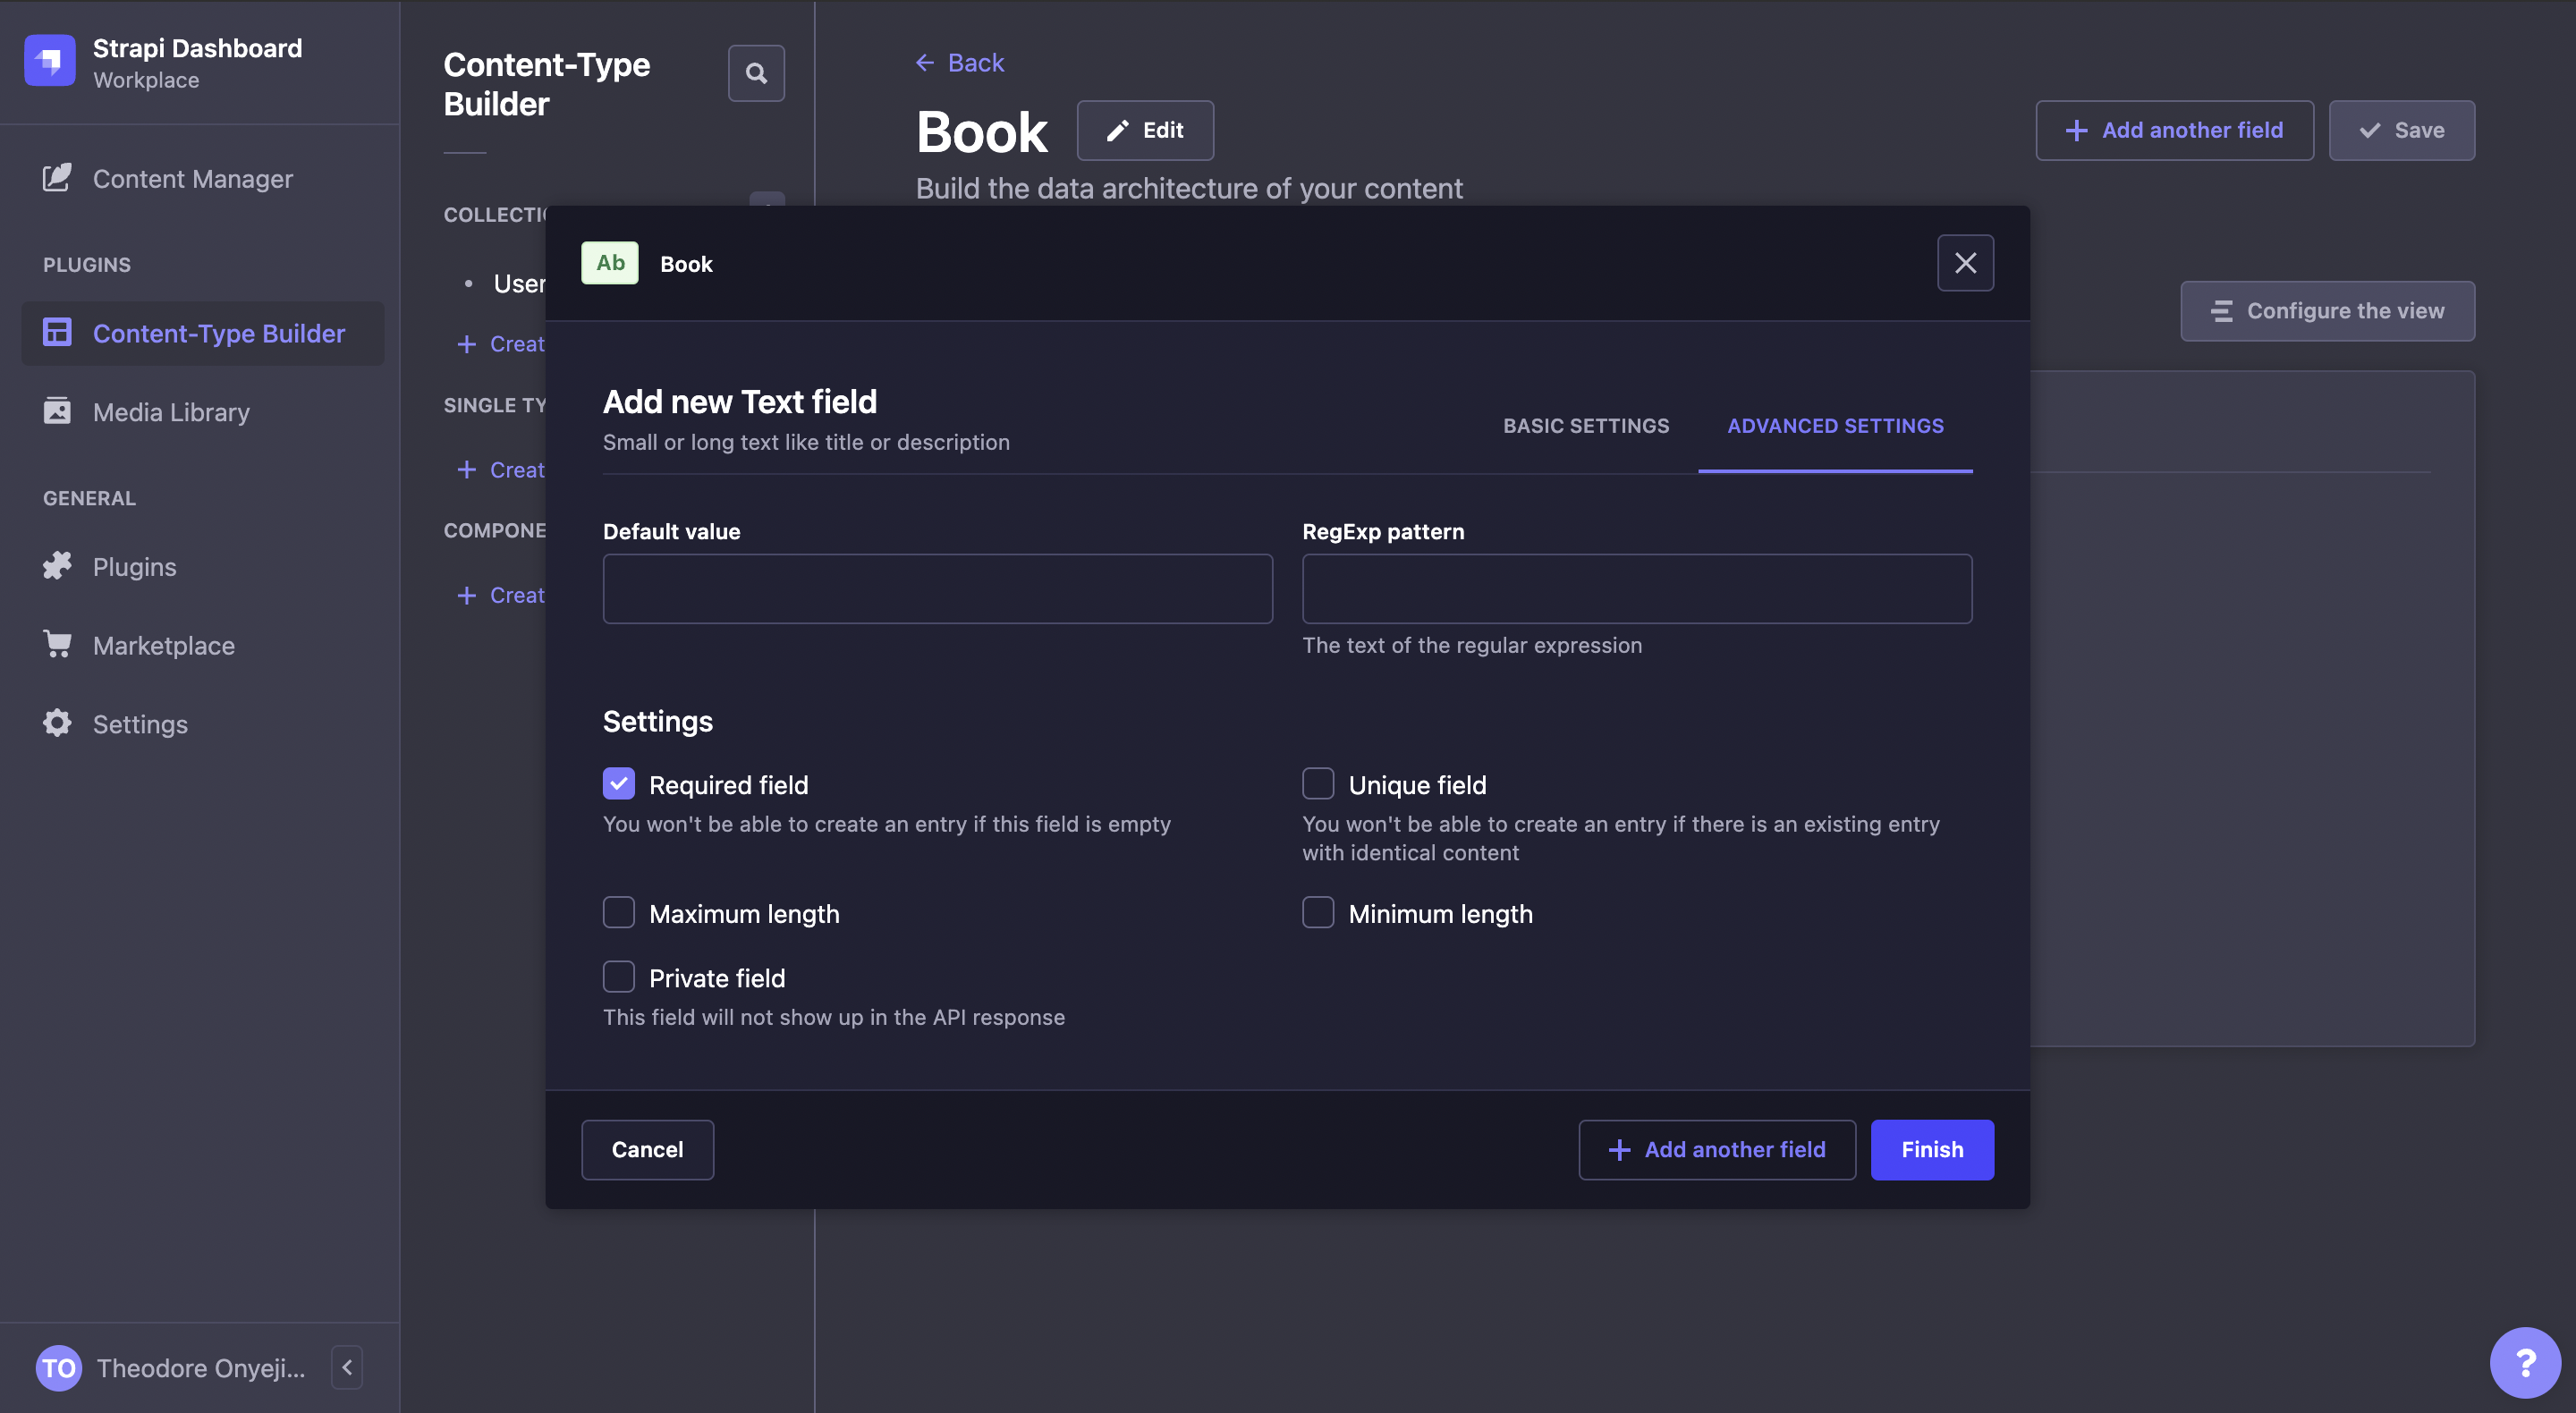Click the Strapi logo icon
This screenshot has width=2576, height=1413.
pyautogui.click(x=50, y=61)
